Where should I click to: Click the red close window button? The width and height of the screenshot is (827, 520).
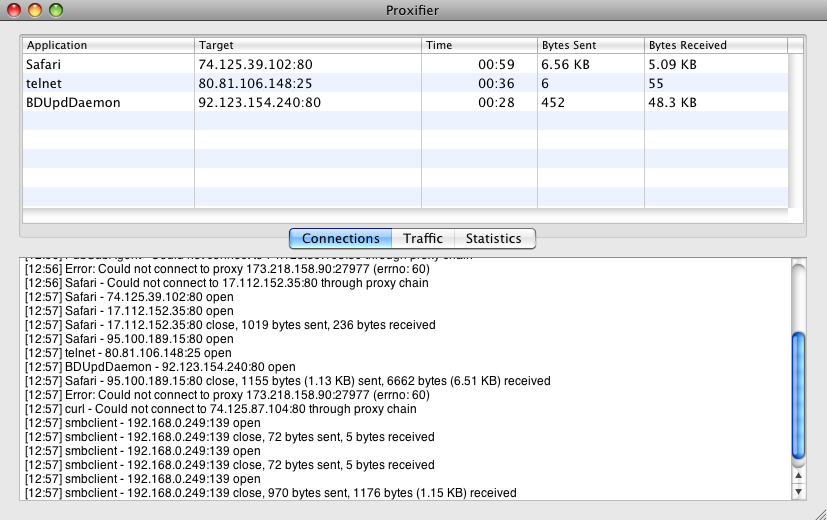14,10
